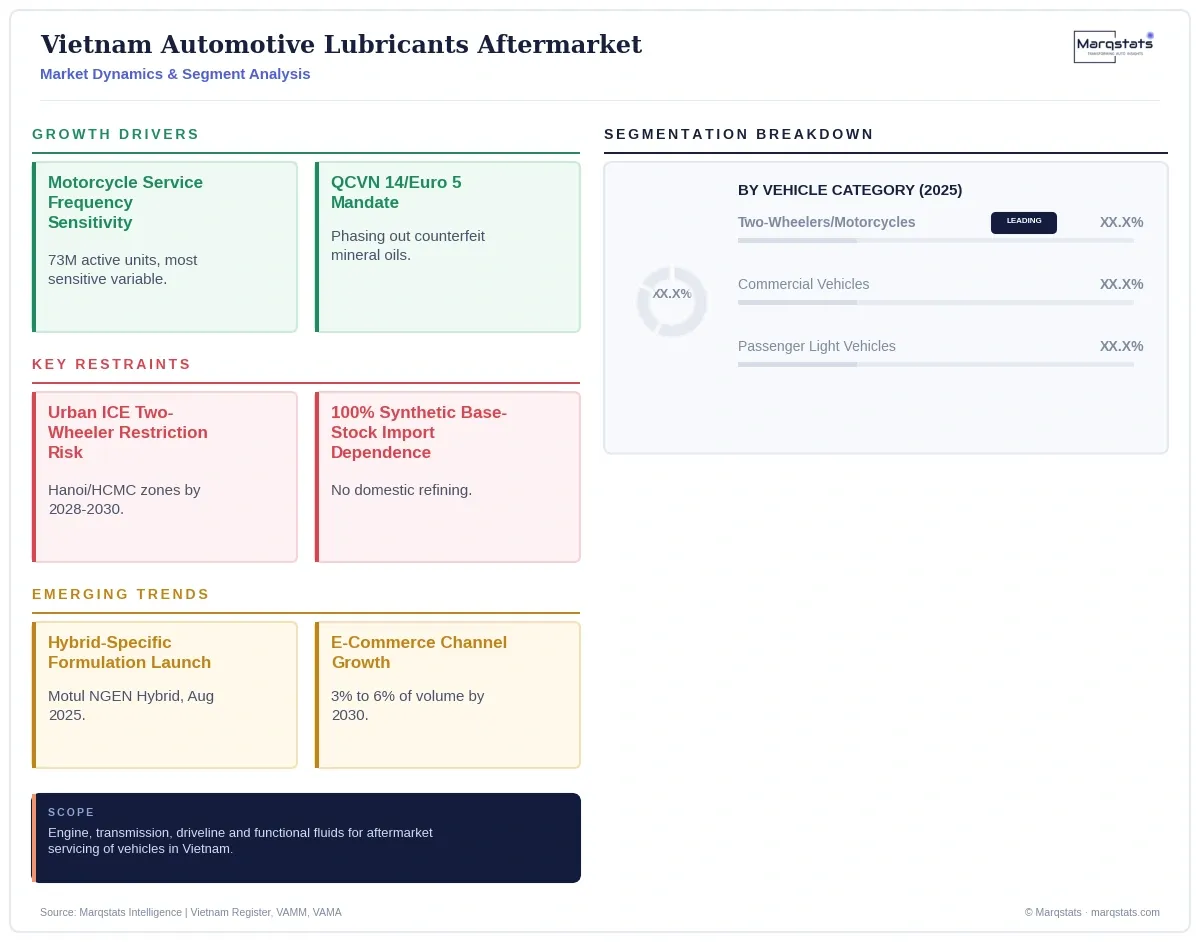Click the scope description about engine and transmission fluids
This screenshot has width=1200, height=942.
(240, 840)
